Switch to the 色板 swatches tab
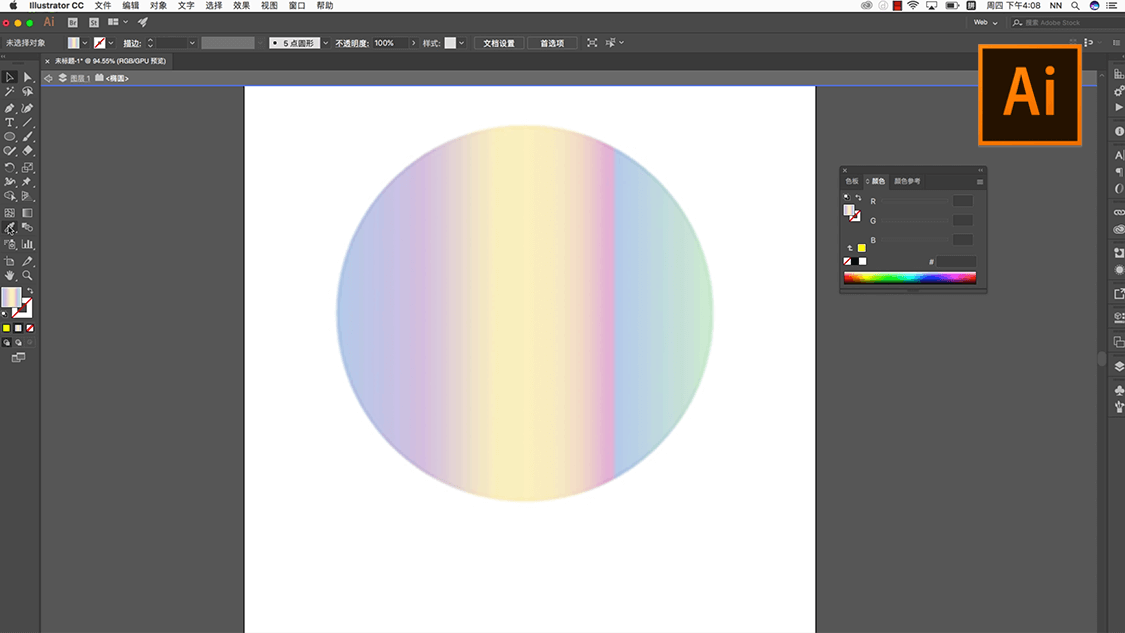 pyautogui.click(x=852, y=181)
